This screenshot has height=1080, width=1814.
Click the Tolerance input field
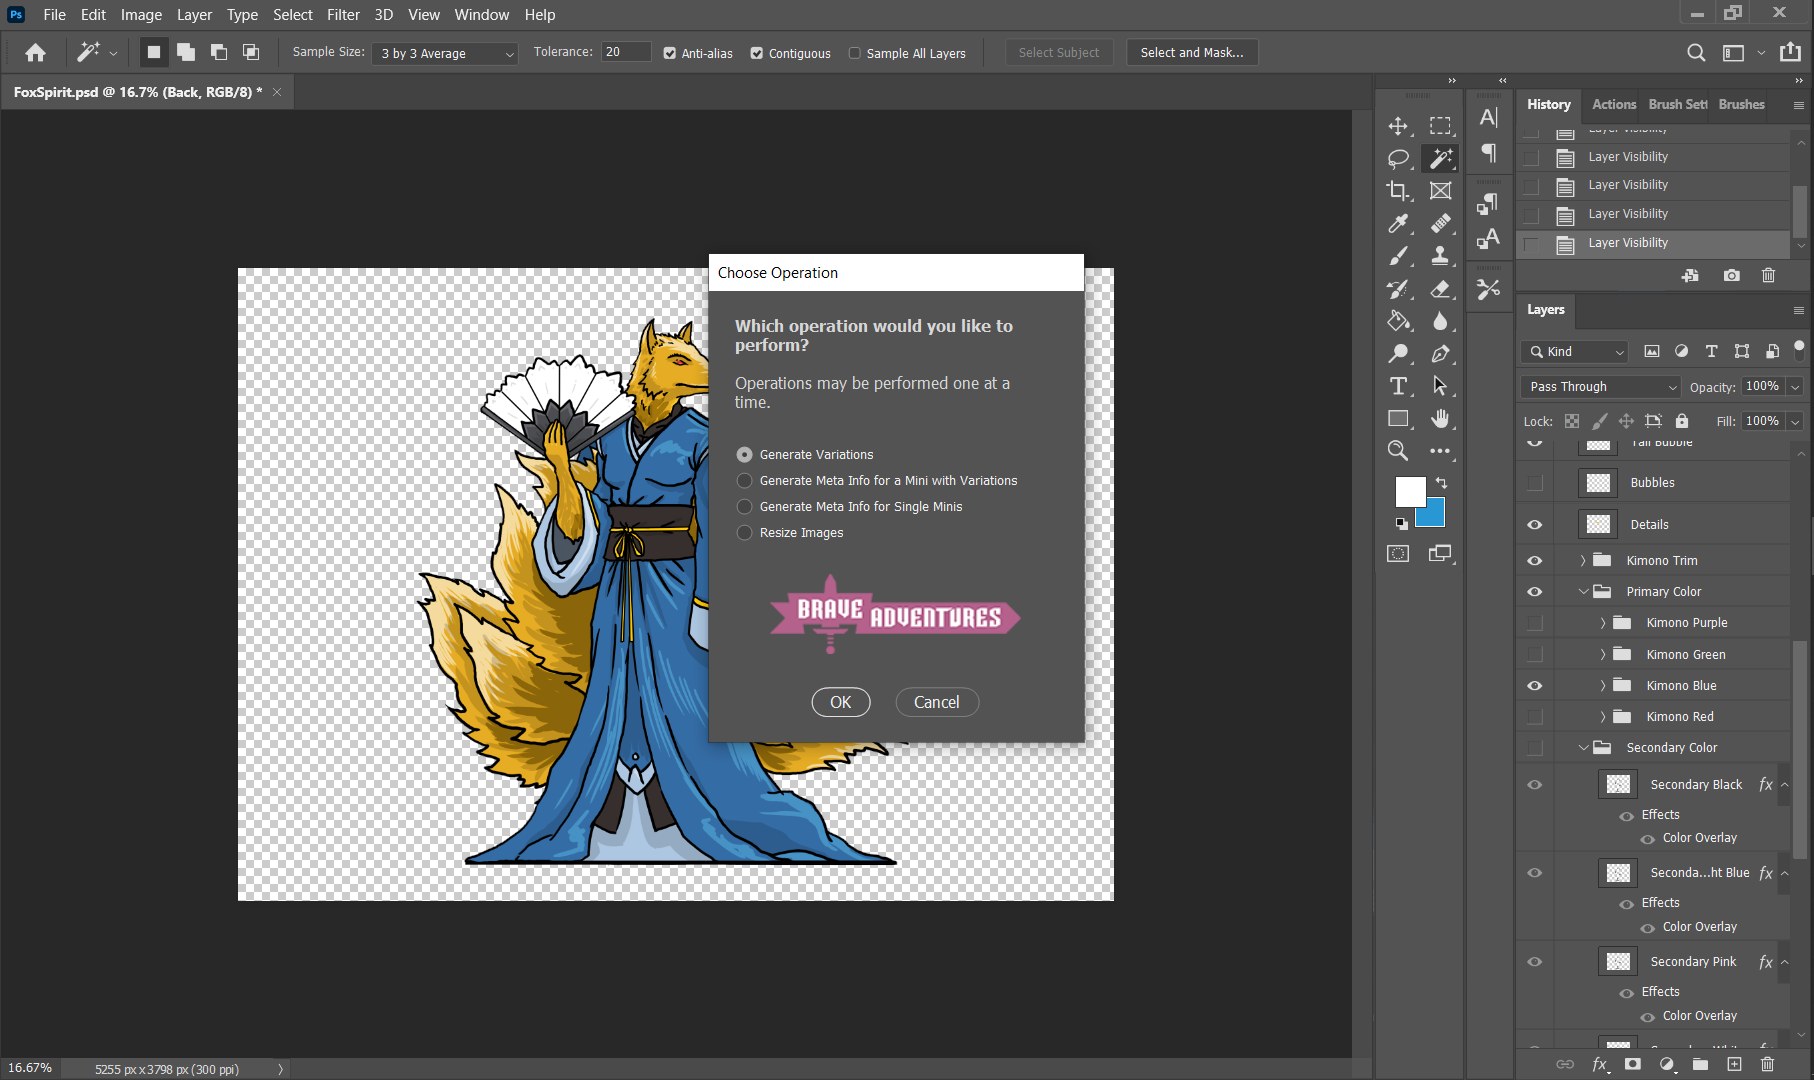coord(625,52)
